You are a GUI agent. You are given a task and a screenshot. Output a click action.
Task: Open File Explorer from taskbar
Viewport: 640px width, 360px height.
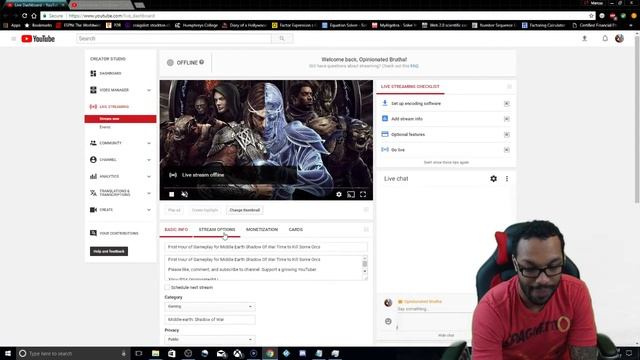[x=156, y=353]
